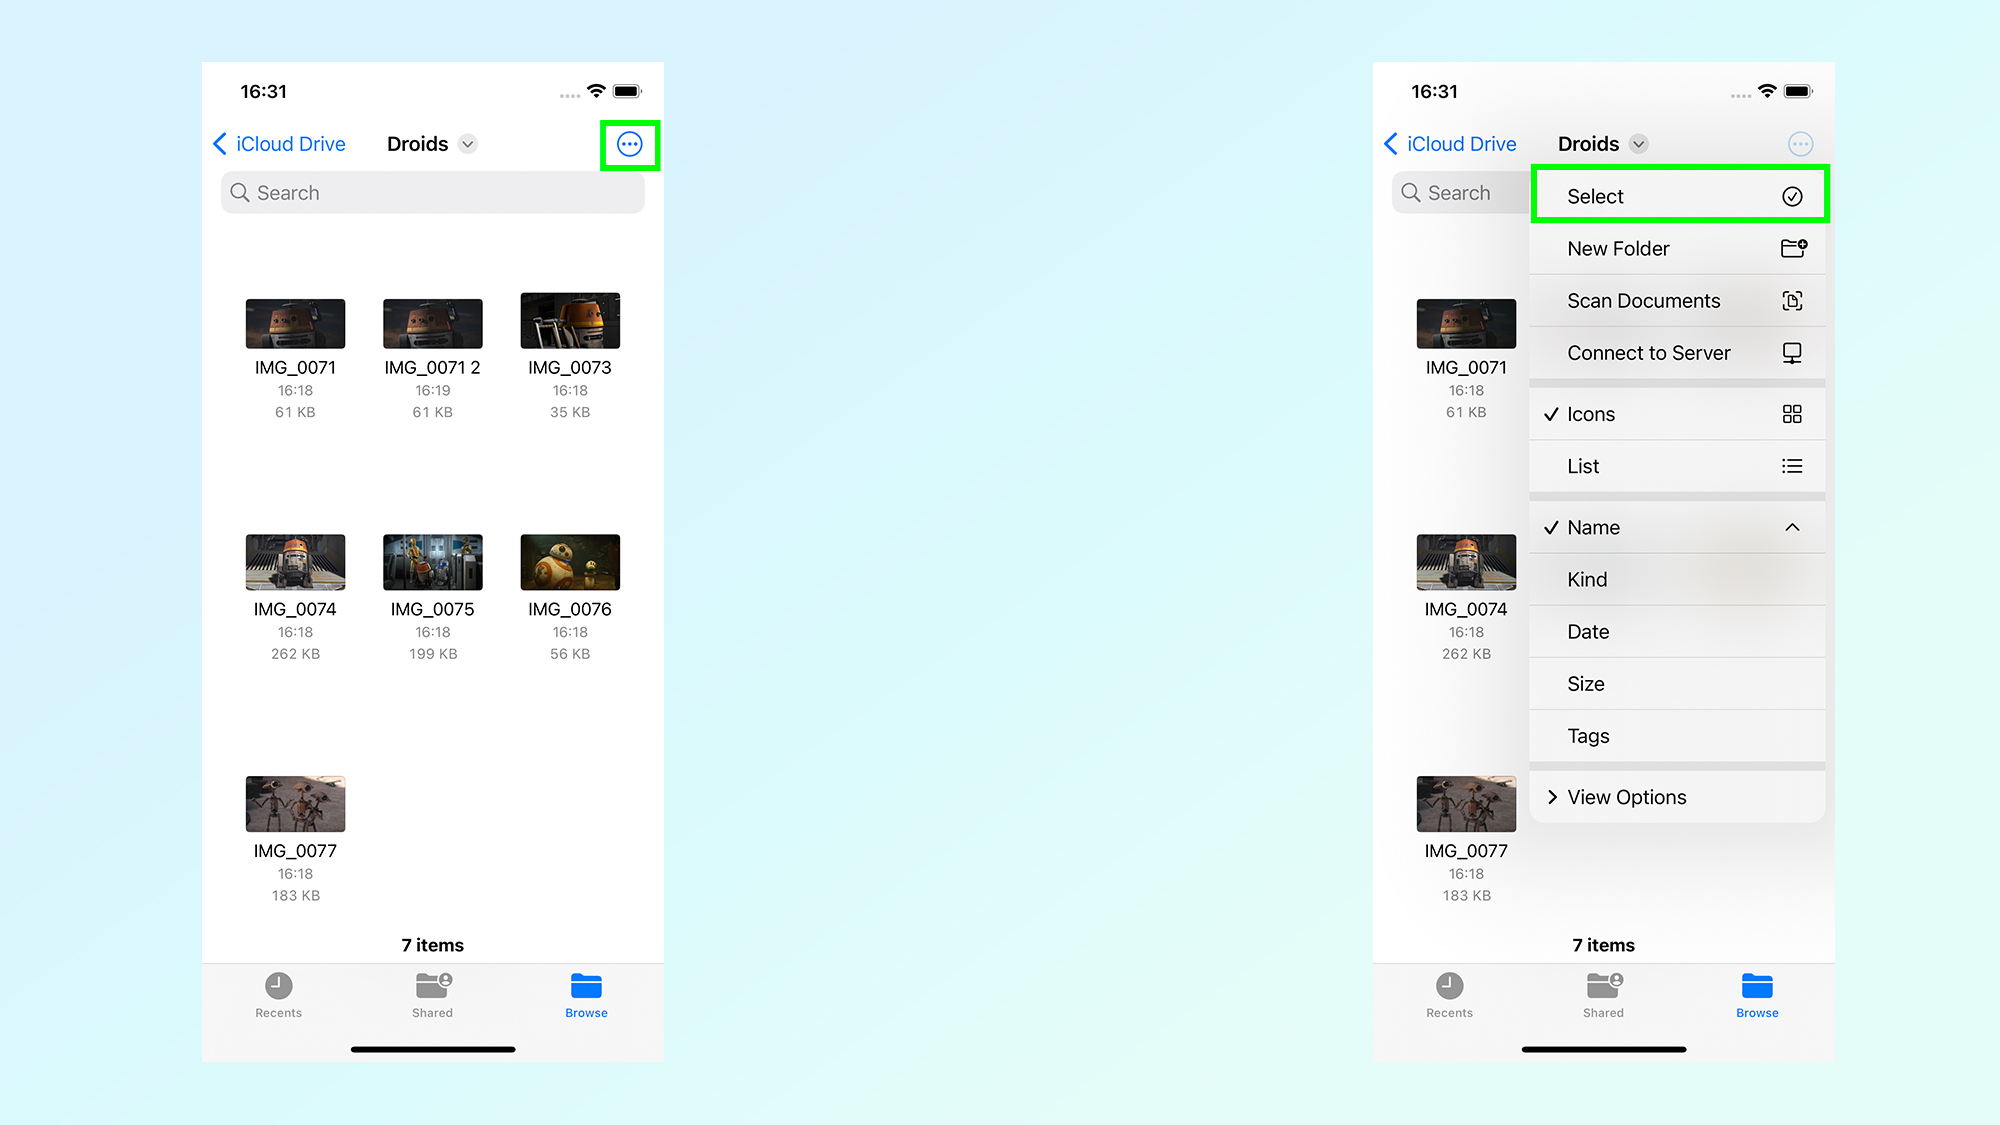Toggle the Name sort checkmark
The width and height of the screenshot is (2000, 1125).
click(x=1676, y=527)
